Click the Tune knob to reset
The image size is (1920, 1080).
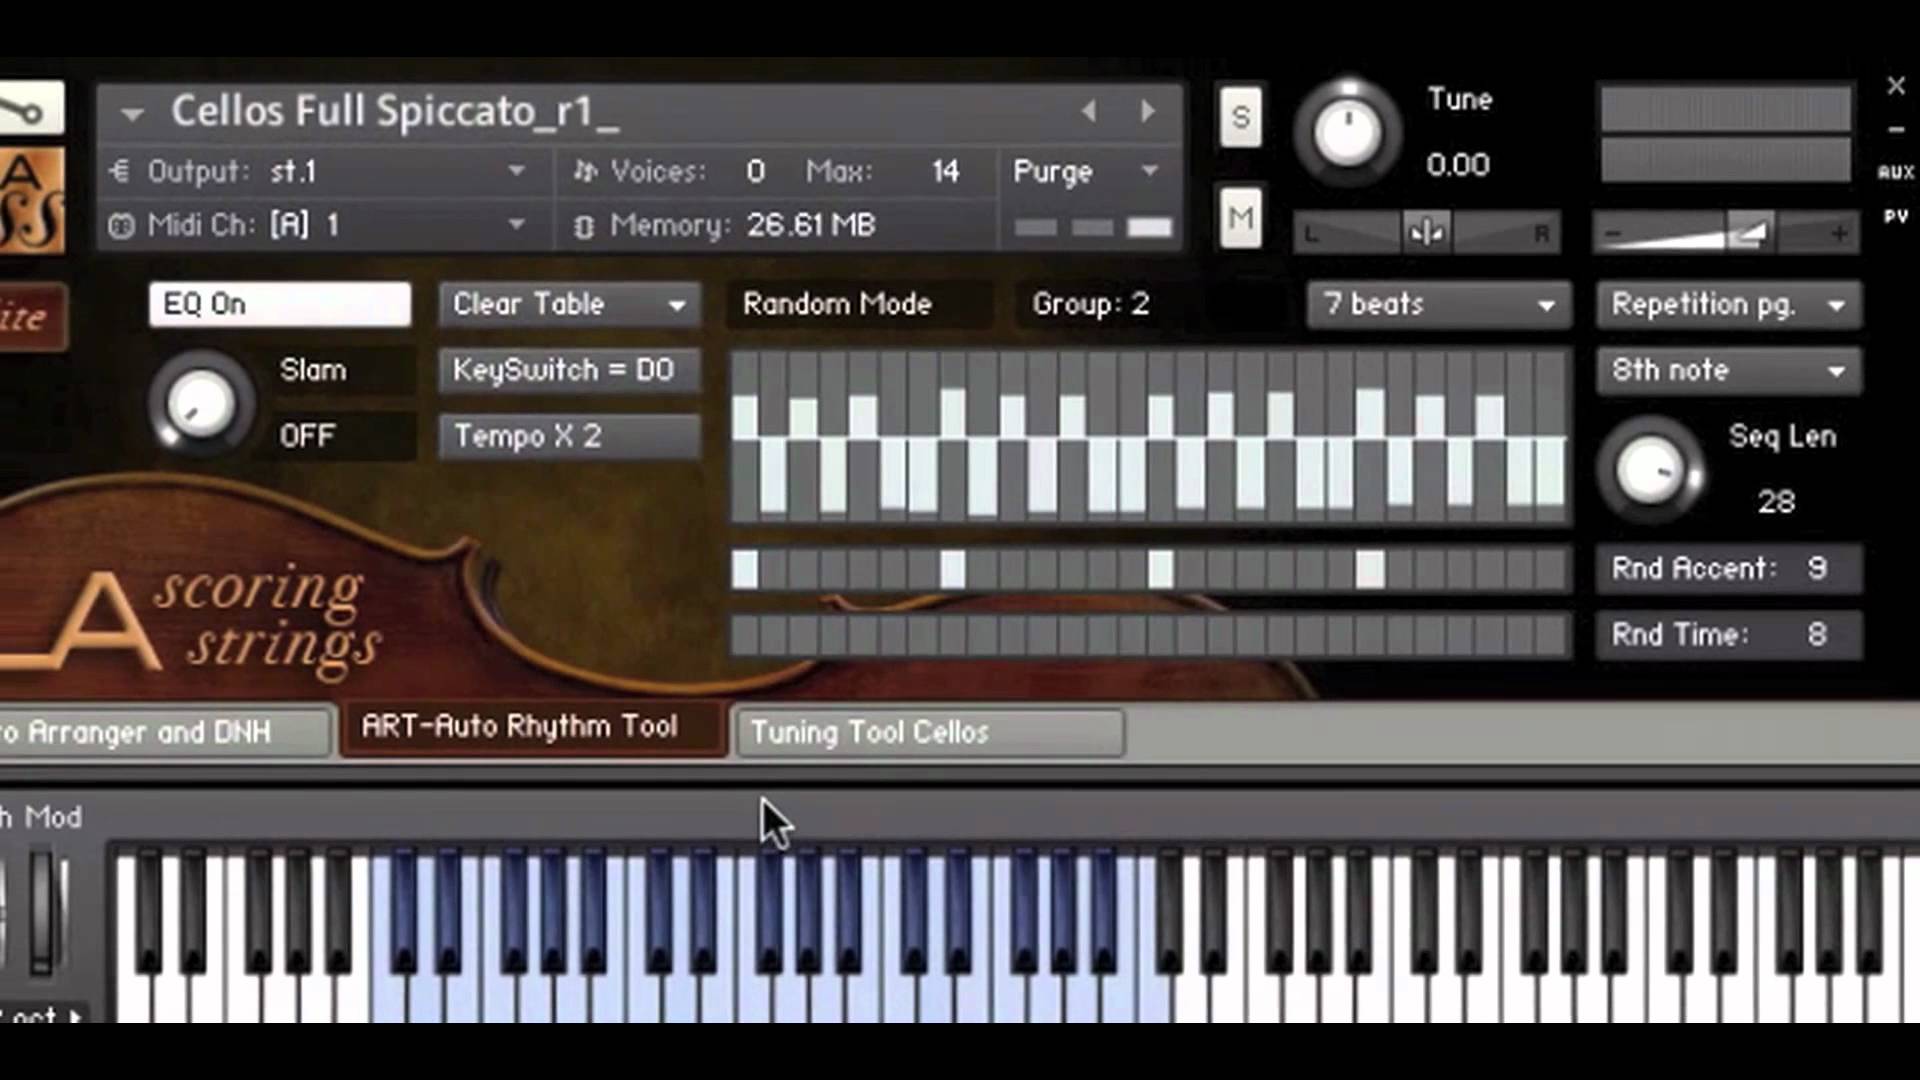1345,132
